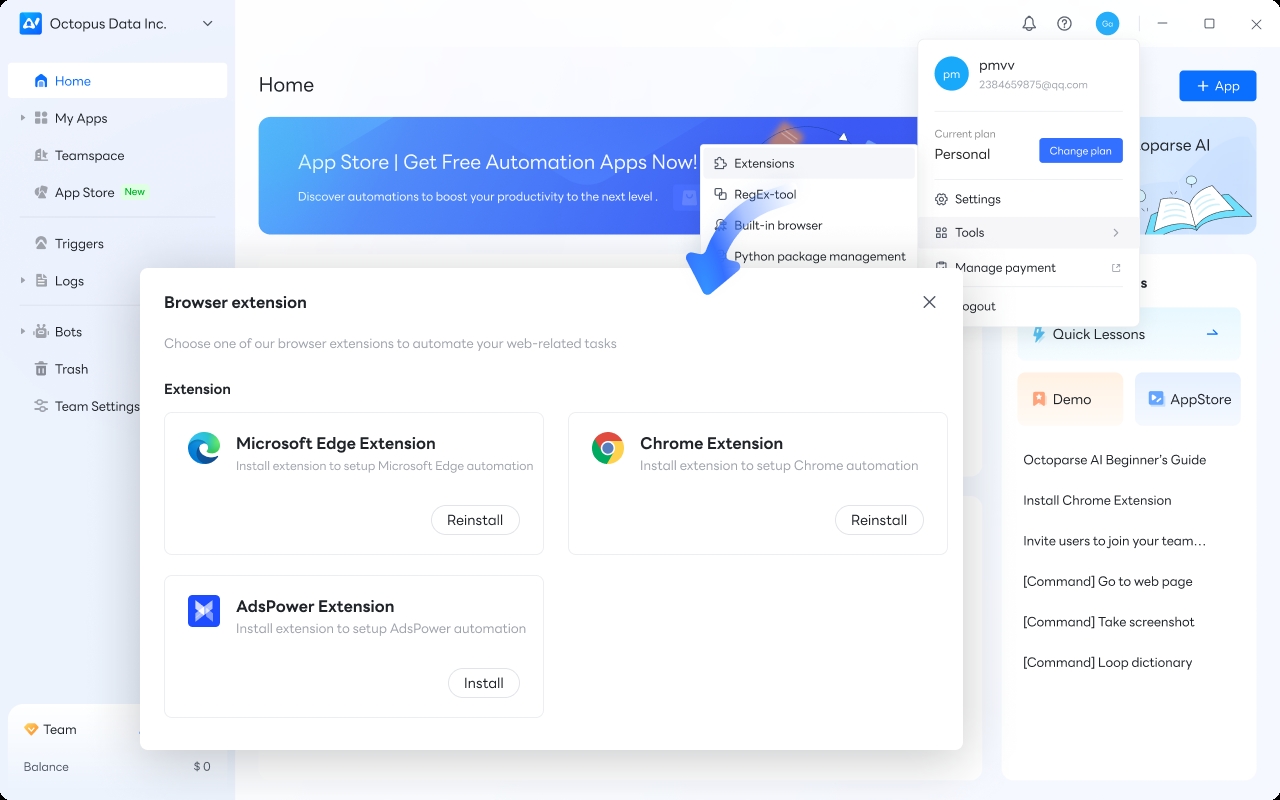
Task: Expand the Logs tree arrow
Action: click(x=22, y=281)
